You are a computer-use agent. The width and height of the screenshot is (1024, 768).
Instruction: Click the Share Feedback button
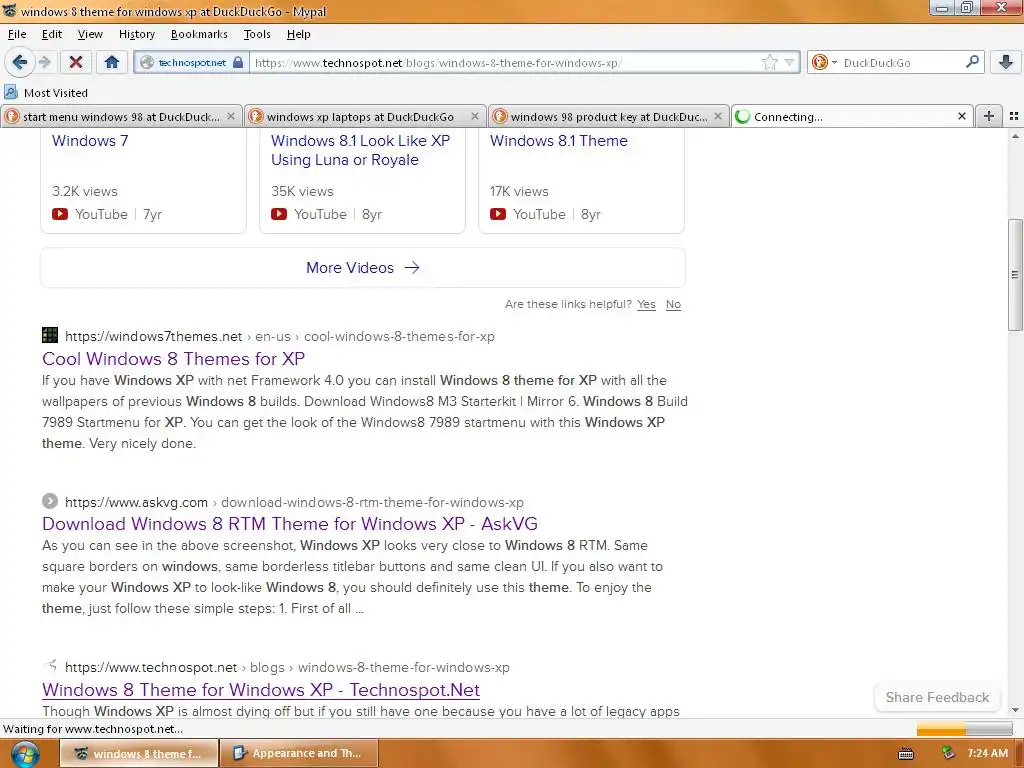[x=937, y=697]
